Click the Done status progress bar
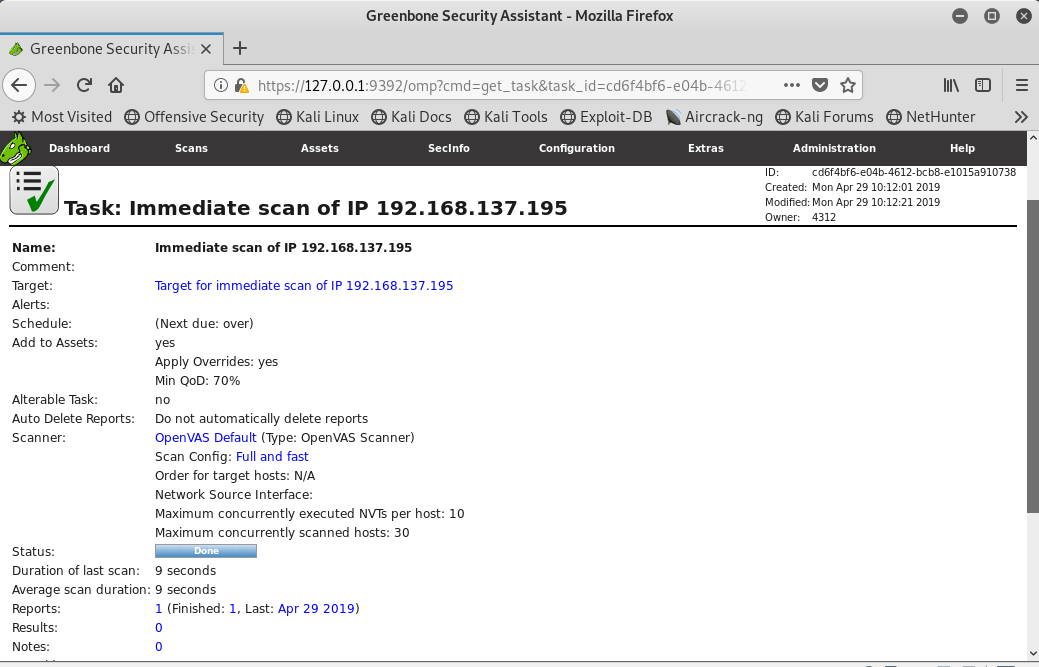This screenshot has width=1039, height=667. [x=206, y=551]
